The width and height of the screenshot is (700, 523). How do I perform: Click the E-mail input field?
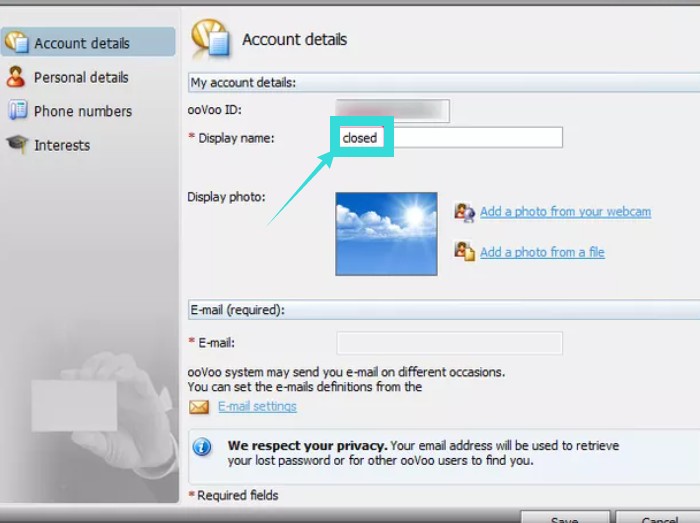[449, 343]
